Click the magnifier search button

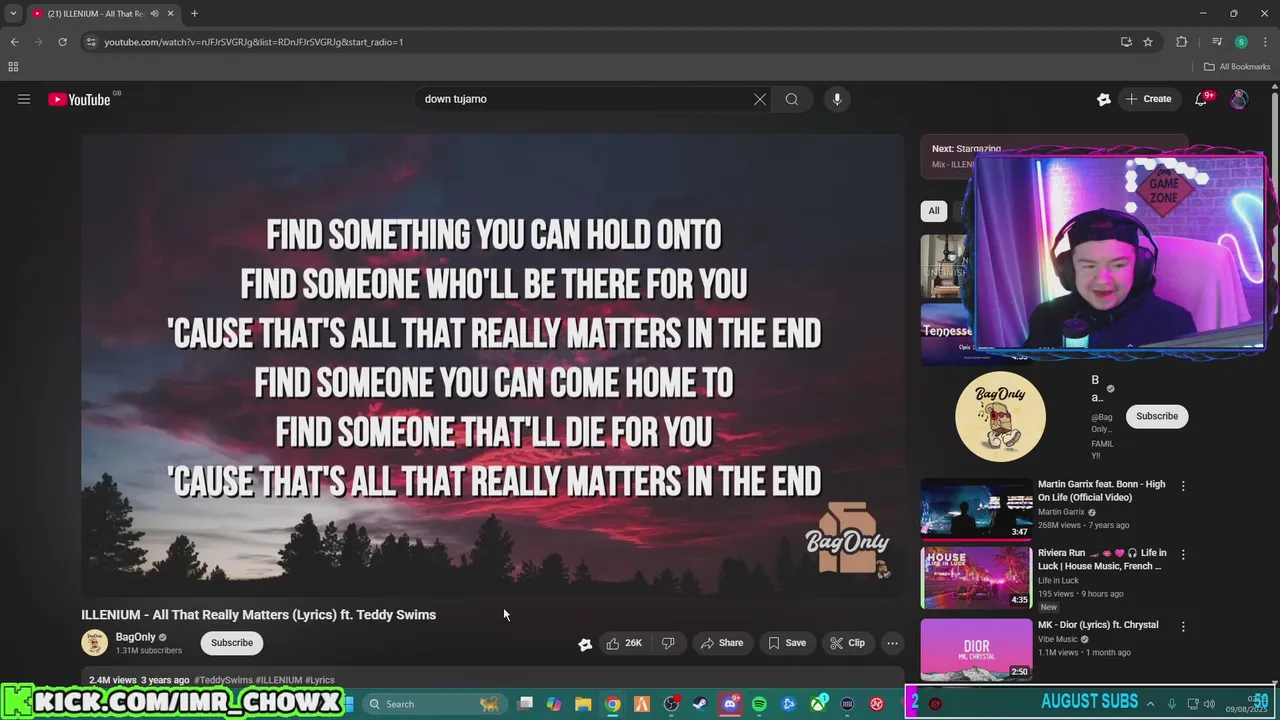[792, 99]
